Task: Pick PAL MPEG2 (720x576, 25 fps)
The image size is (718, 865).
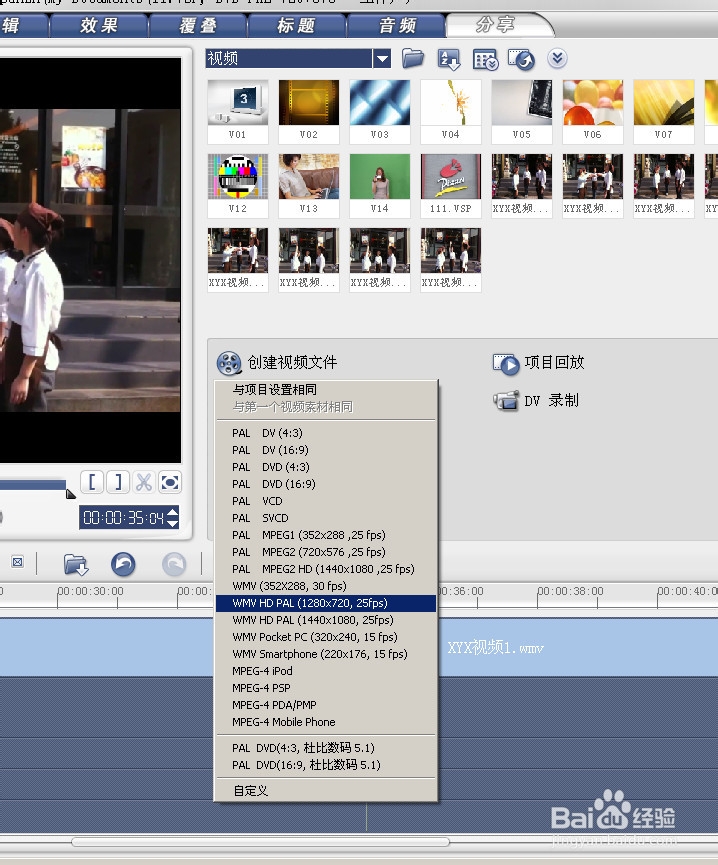Action: point(326,552)
